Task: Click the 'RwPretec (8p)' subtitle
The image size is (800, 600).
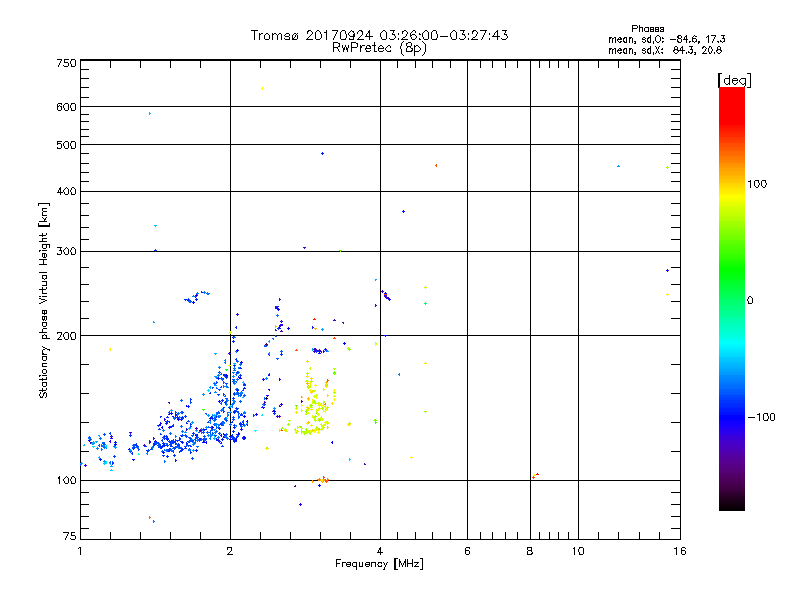Action: [x=379, y=48]
